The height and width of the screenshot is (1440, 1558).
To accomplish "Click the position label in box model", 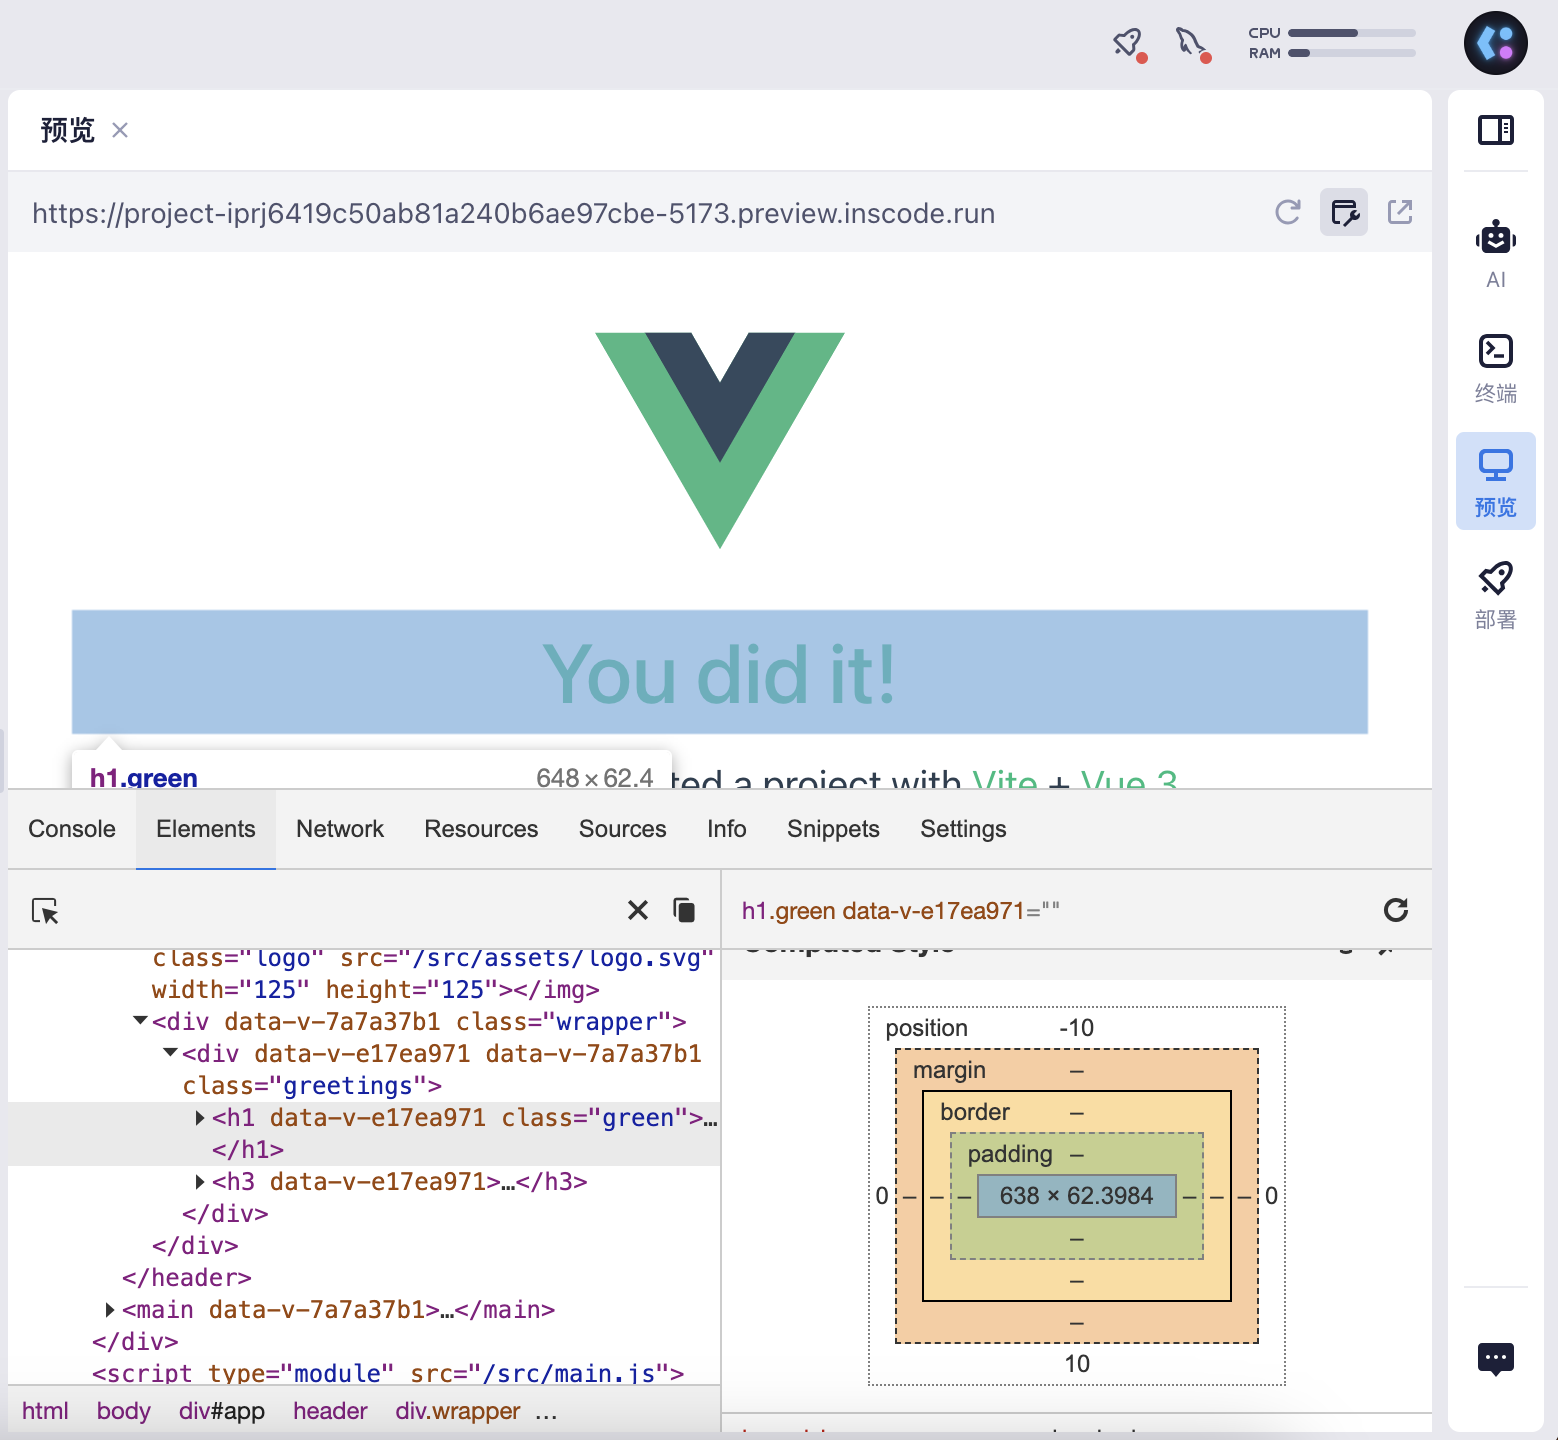I will [926, 1028].
